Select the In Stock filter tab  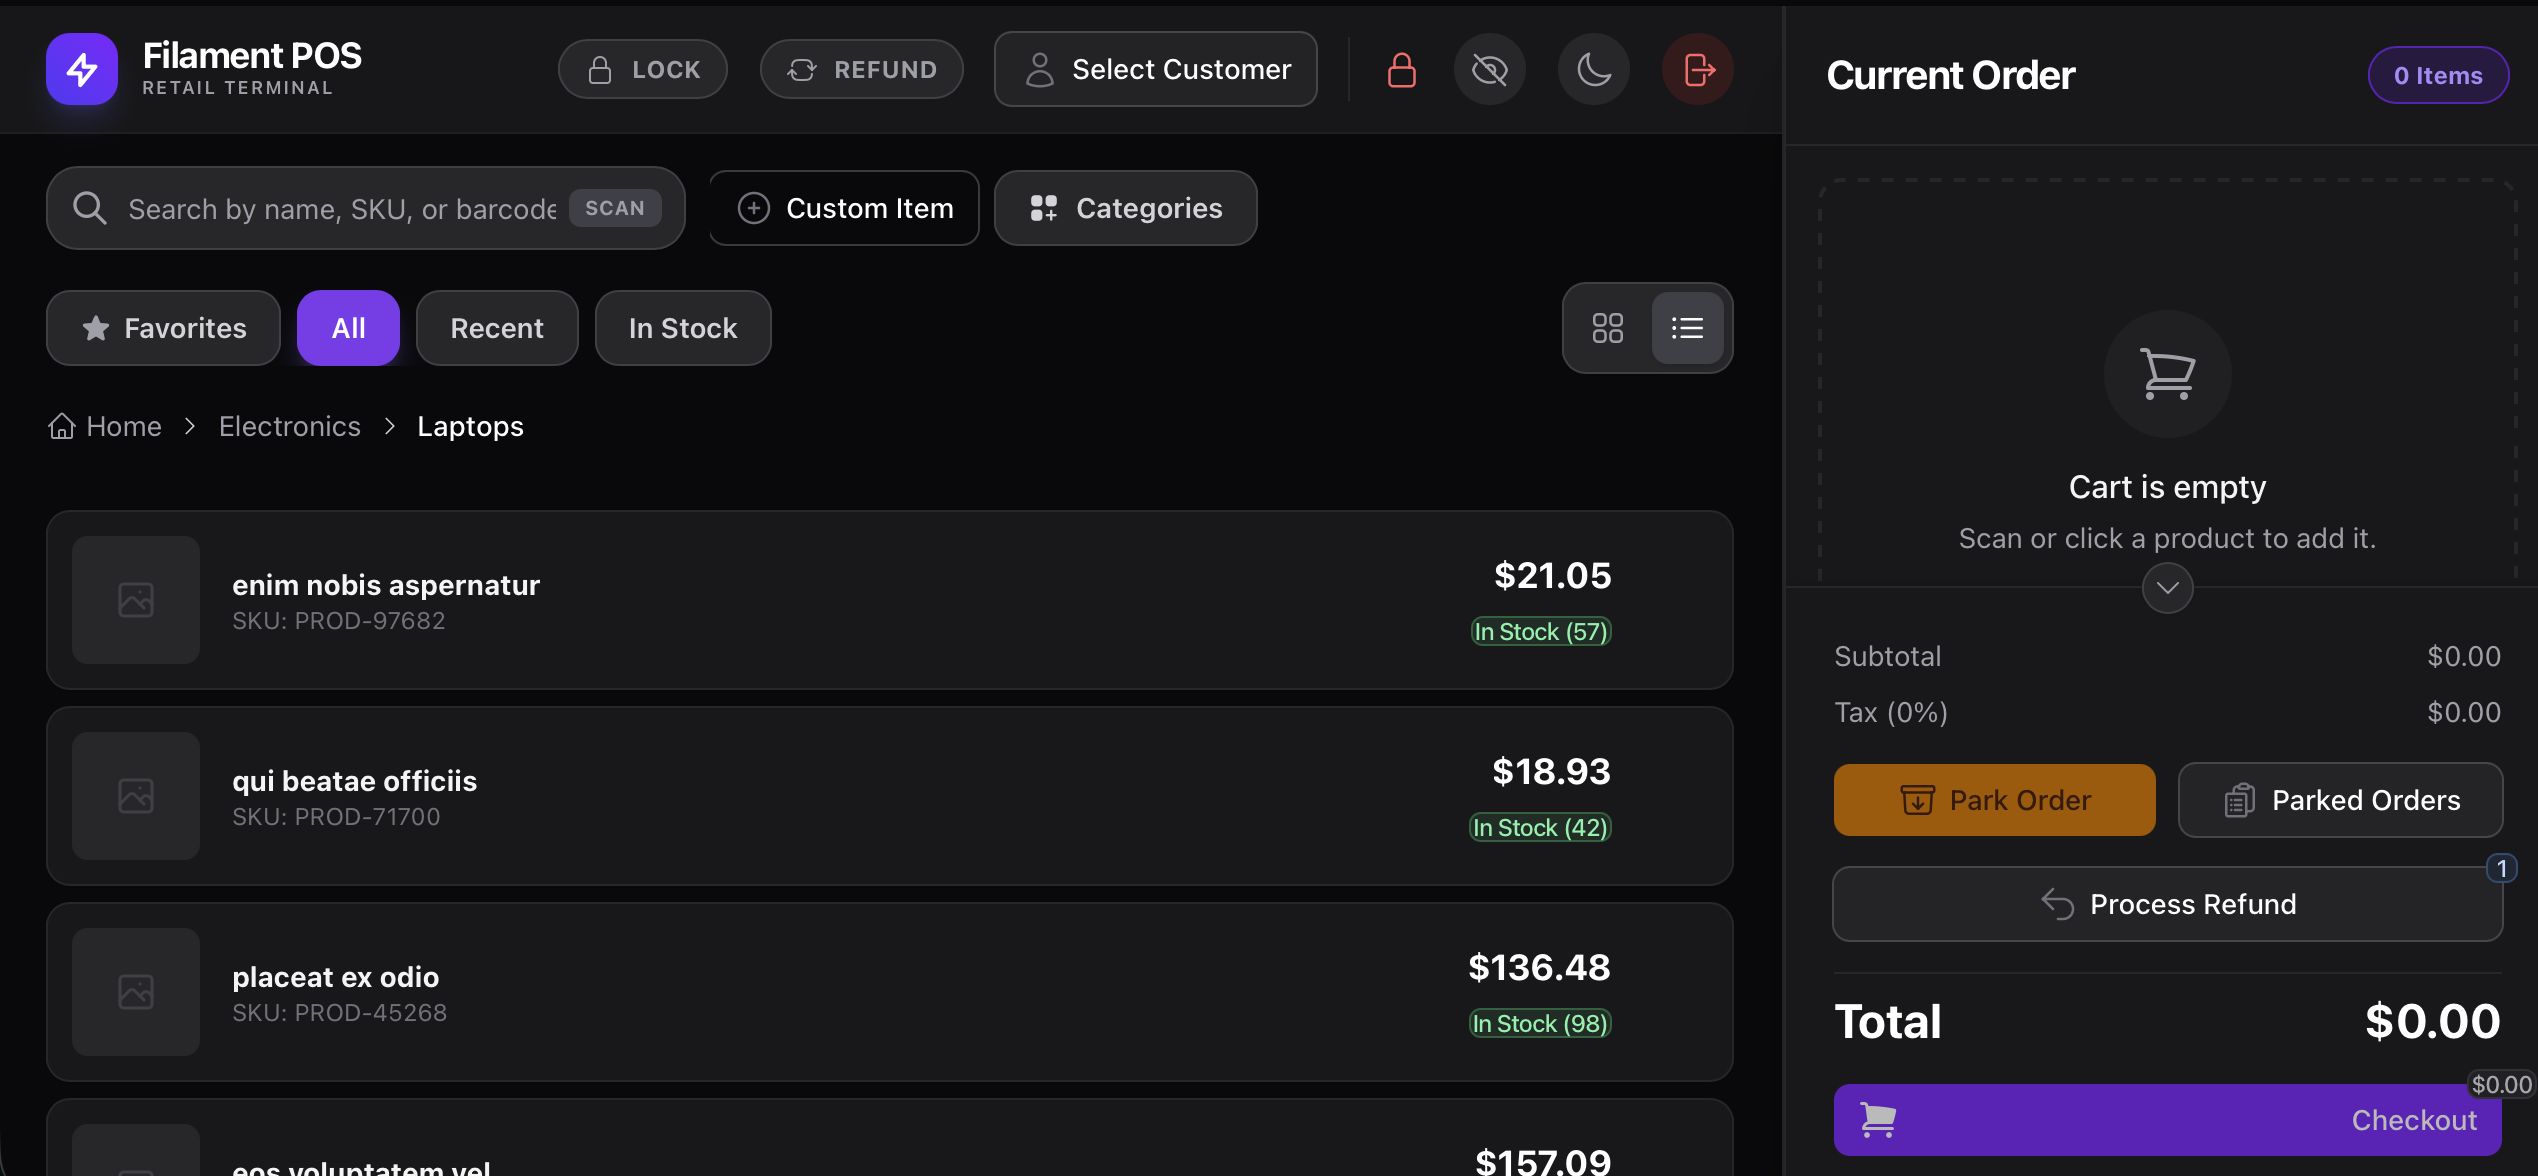click(x=683, y=328)
